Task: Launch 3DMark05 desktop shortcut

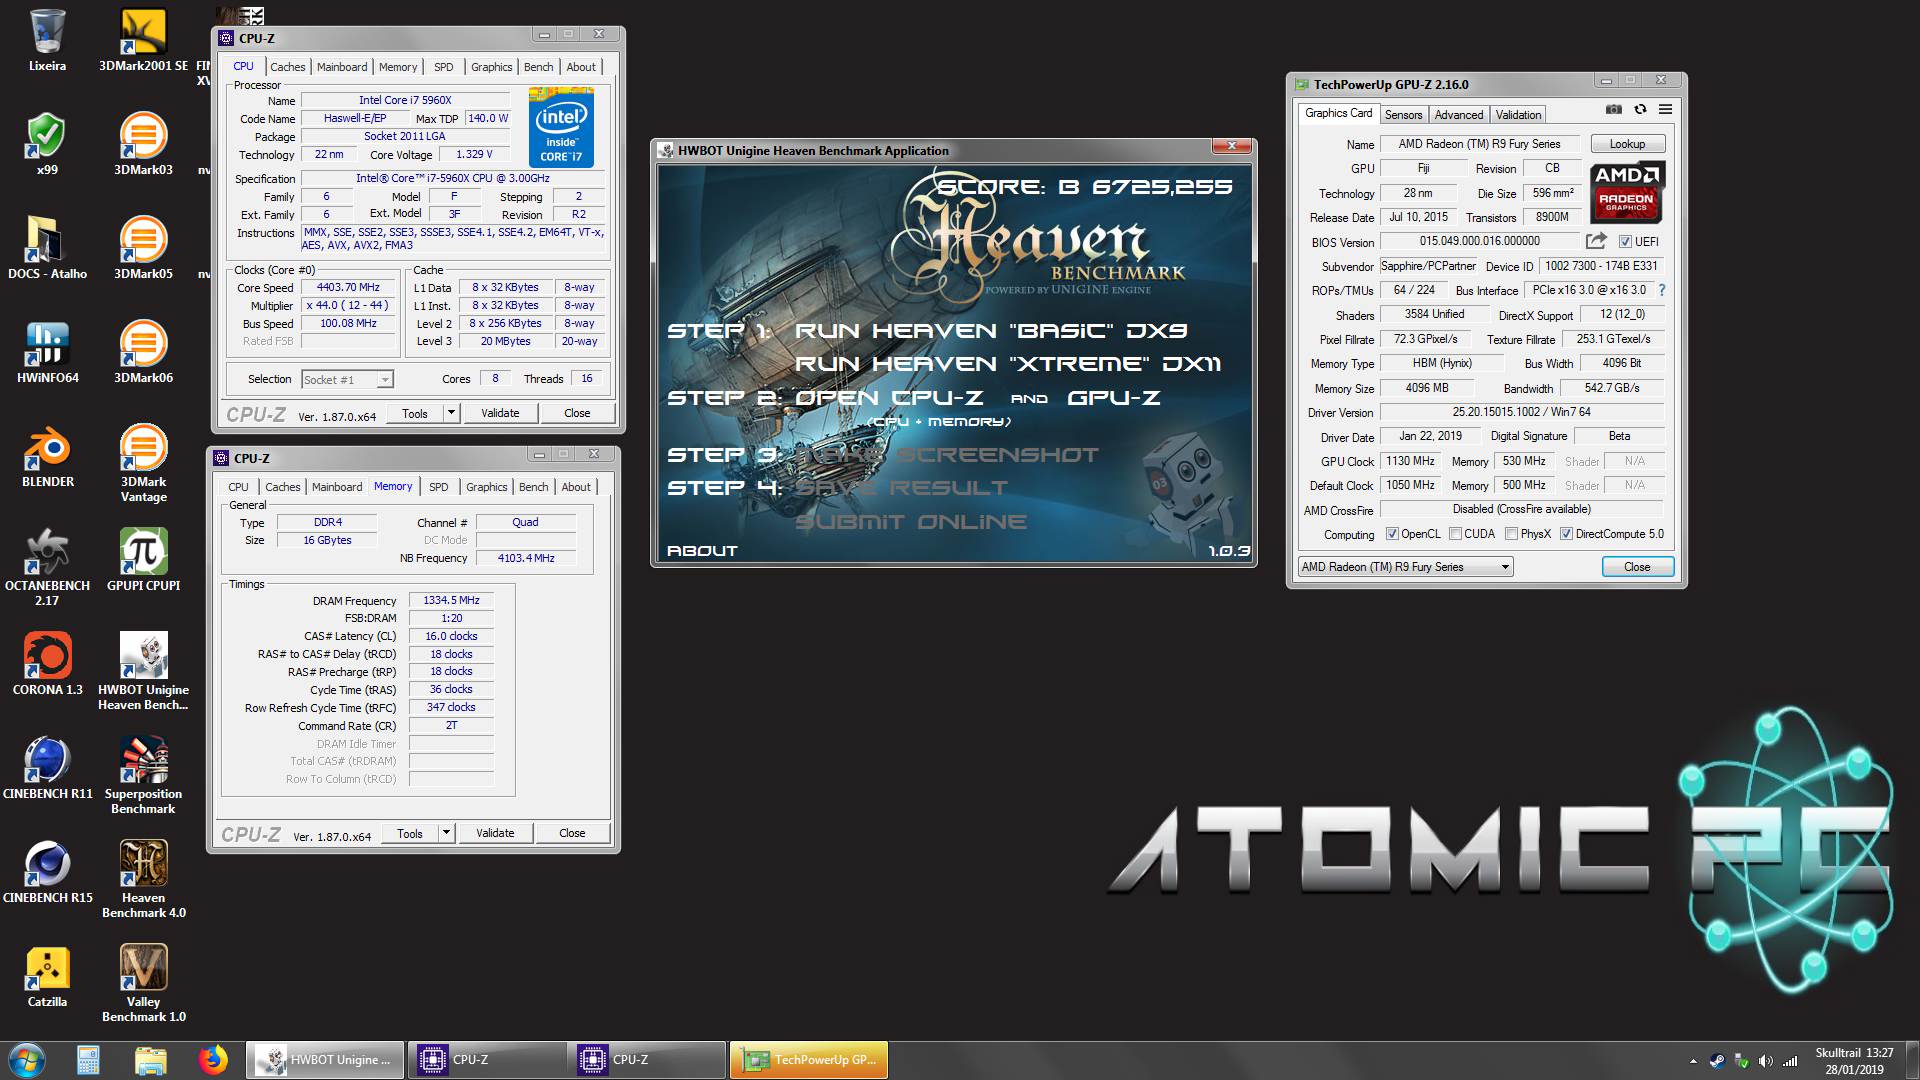Action: (x=143, y=248)
